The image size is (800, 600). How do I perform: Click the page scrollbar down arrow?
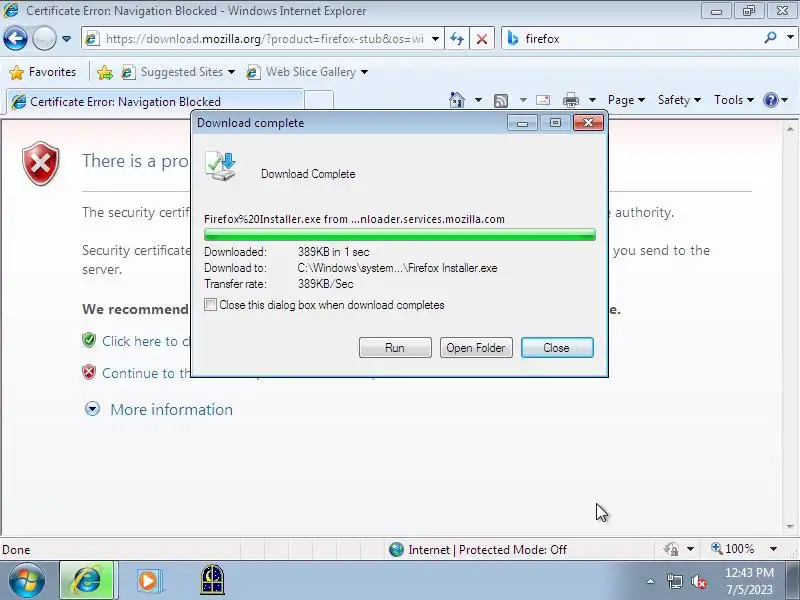point(790,527)
